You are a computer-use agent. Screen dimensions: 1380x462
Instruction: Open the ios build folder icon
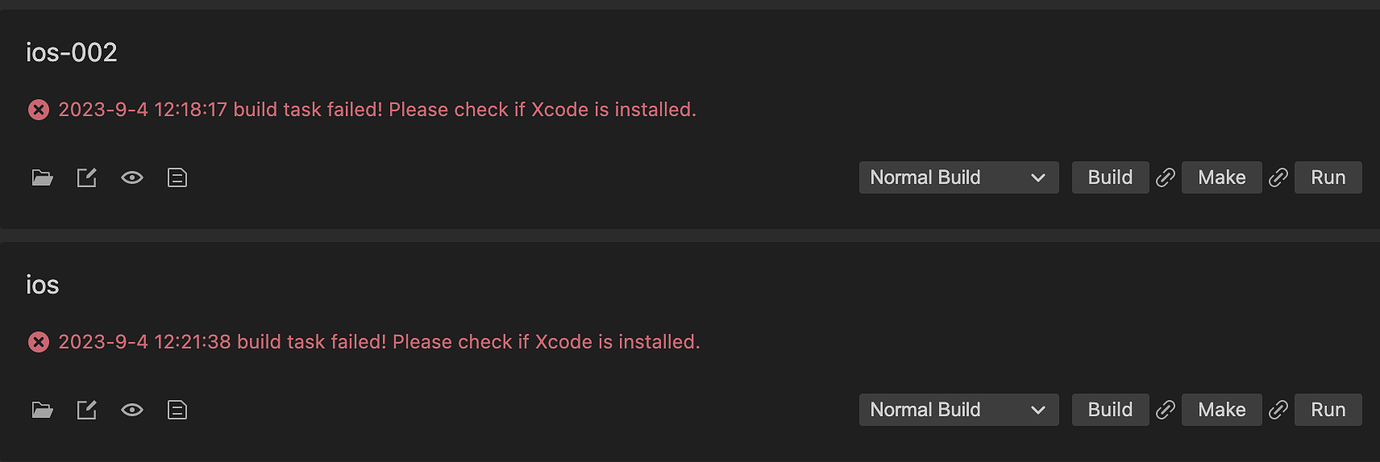point(42,410)
